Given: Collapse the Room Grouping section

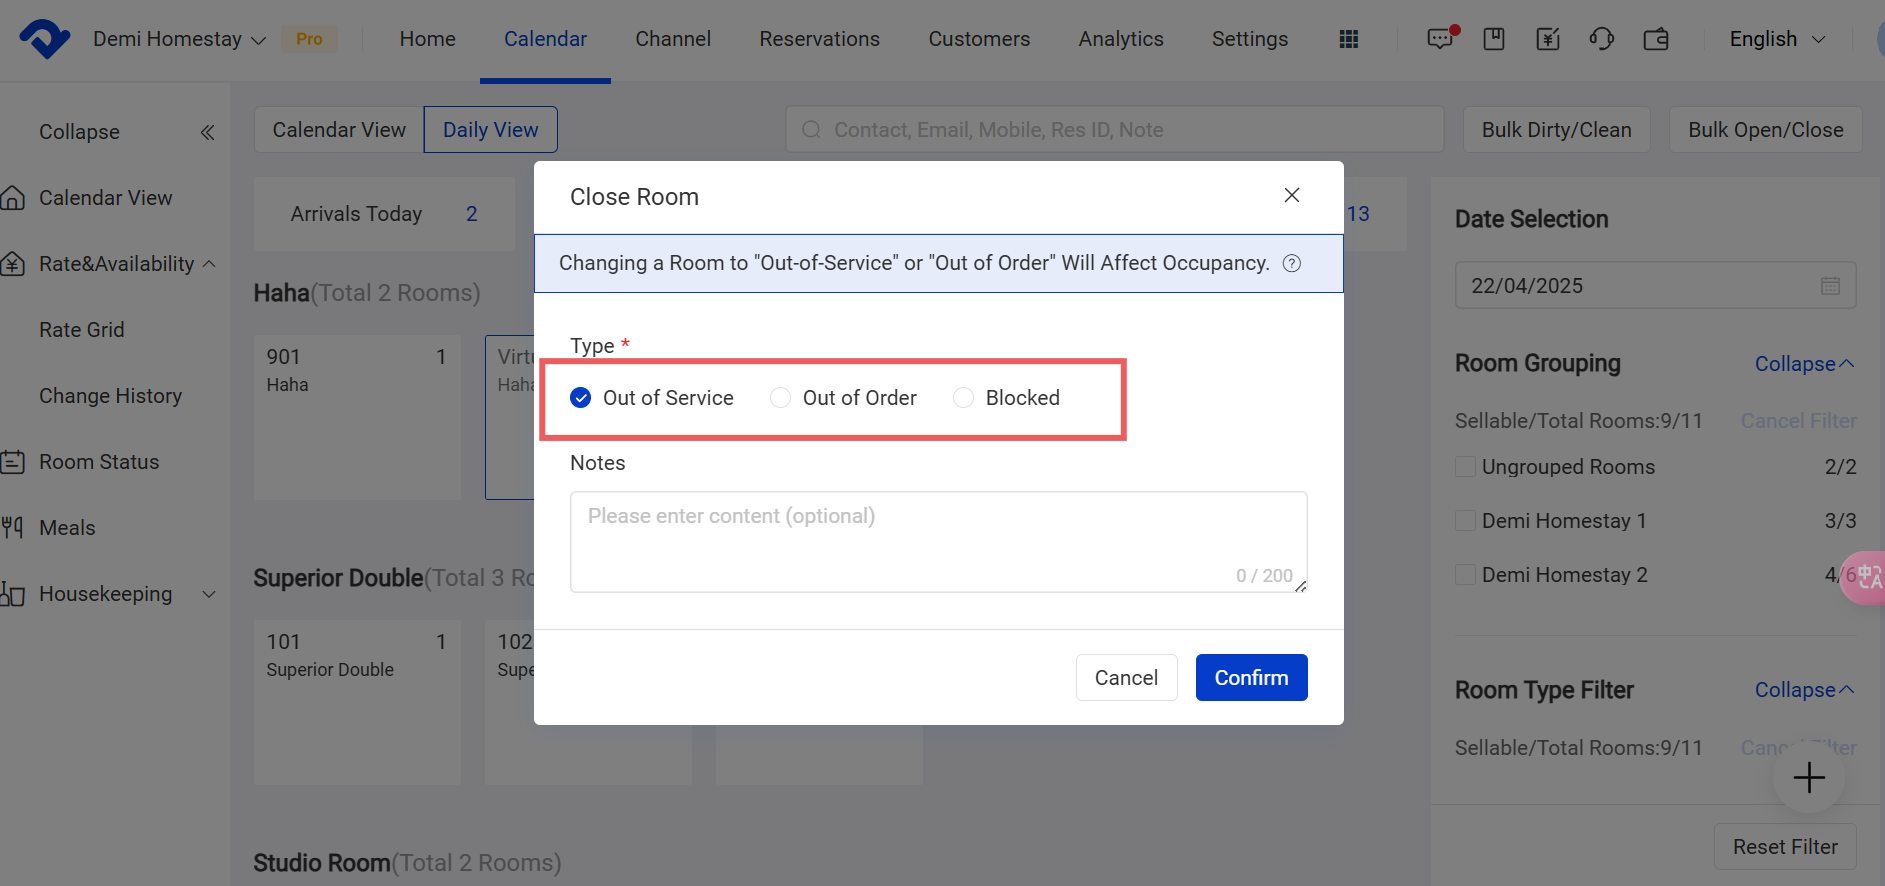Looking at the screenshot, I should (1803, 364).
